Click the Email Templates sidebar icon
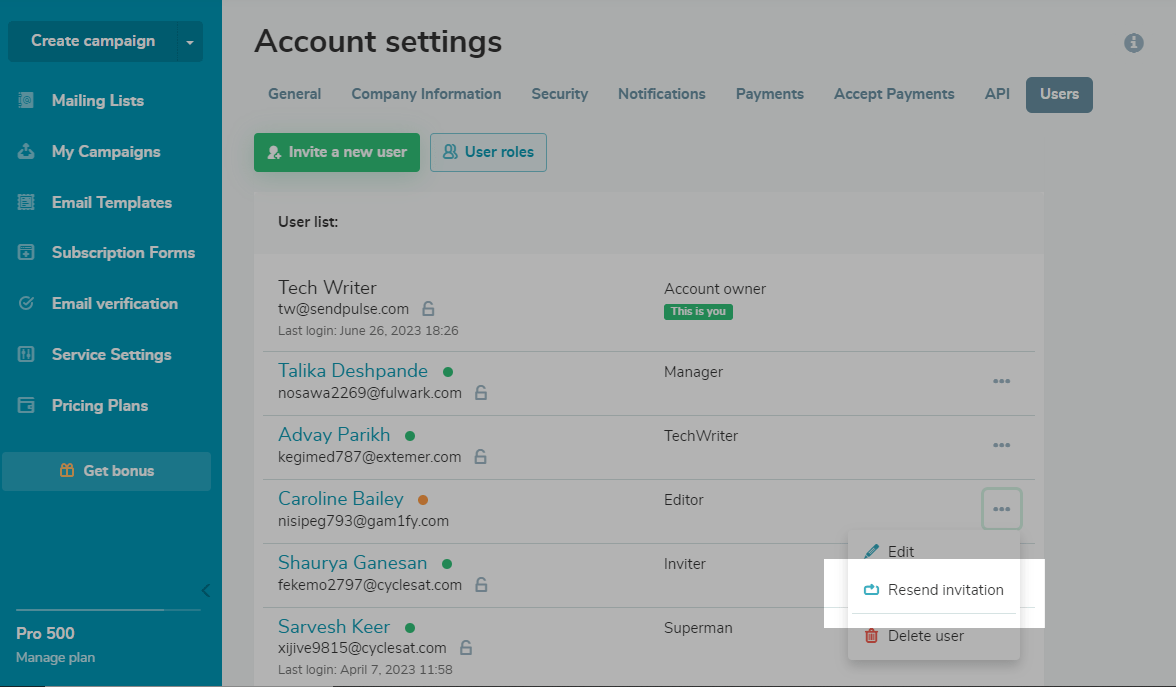The height and width of the screenshot is (687, 1176). tap(27, 202)
